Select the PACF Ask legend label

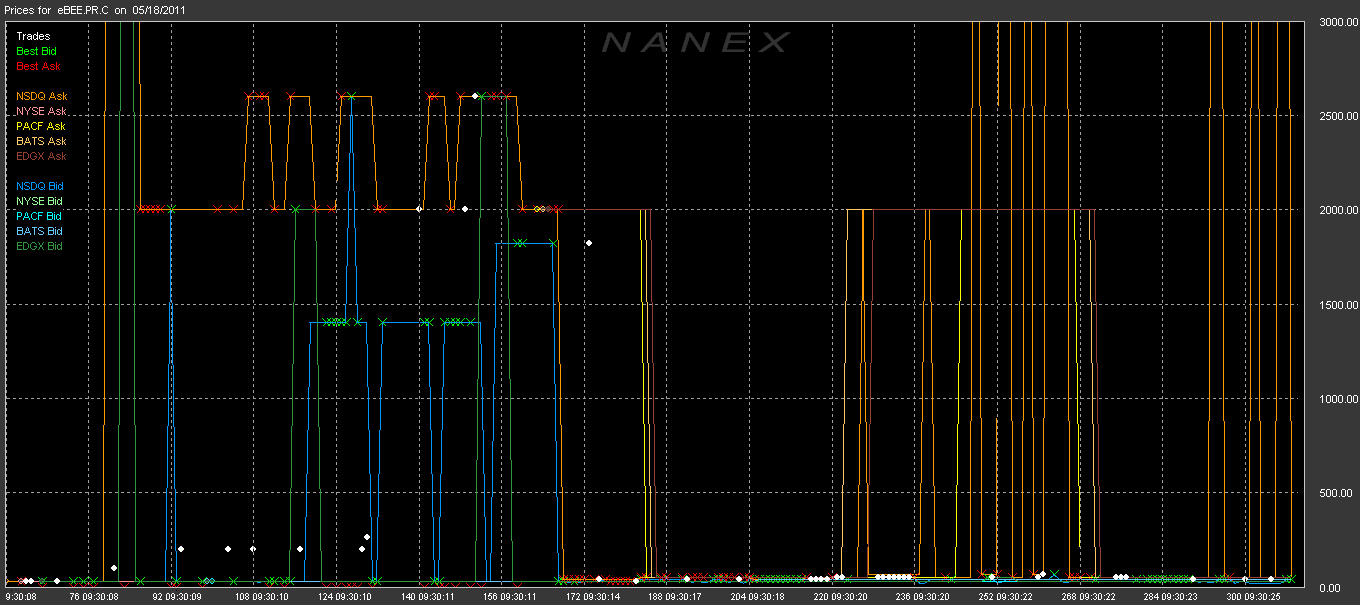pos(41,126)
